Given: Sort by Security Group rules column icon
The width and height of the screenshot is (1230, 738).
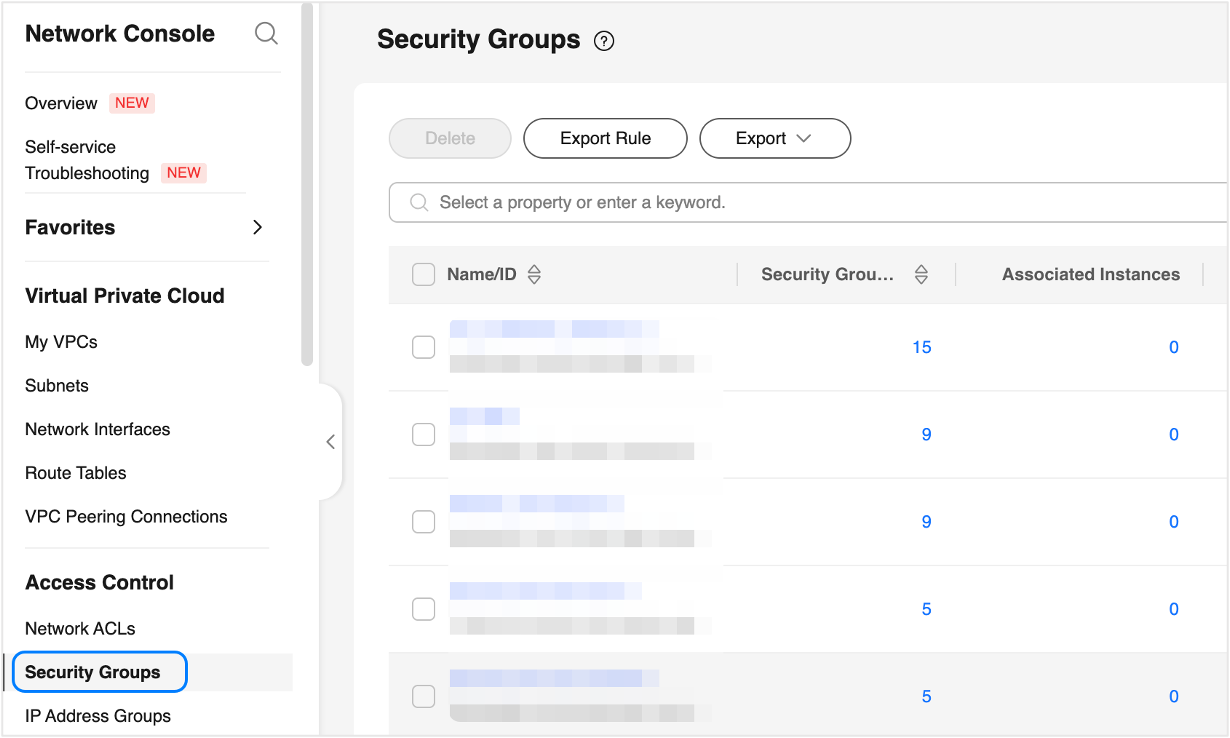Looking at the screenshot, I should click(x=922, y=275).
